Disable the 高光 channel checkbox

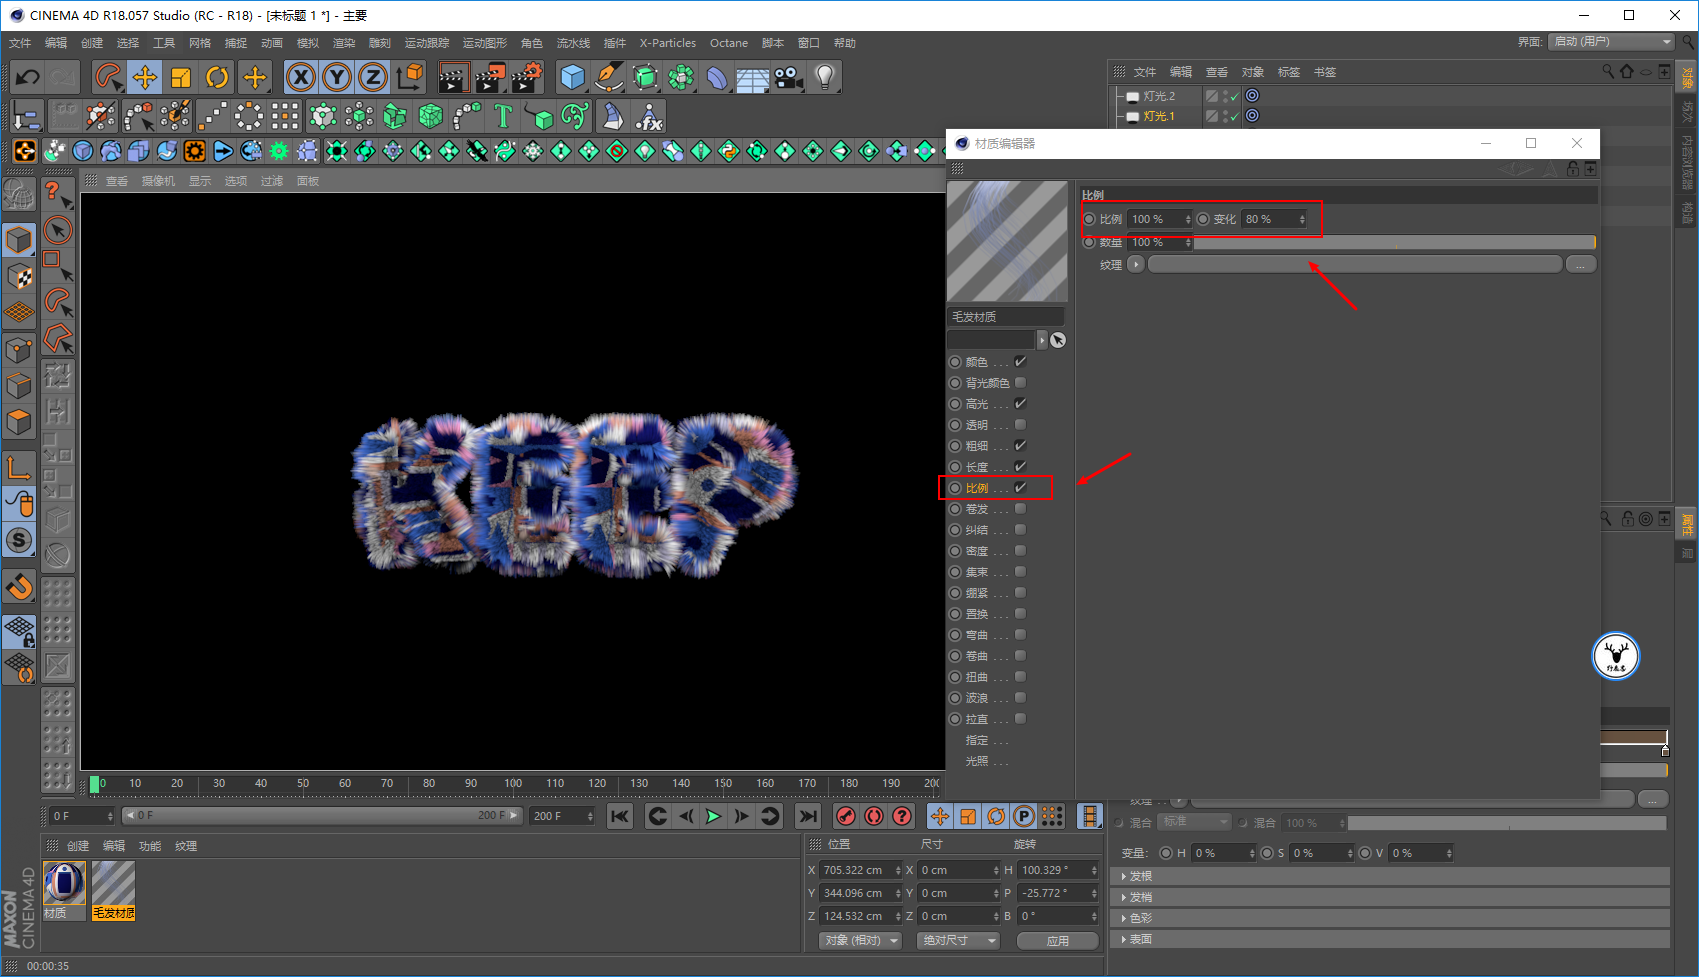tap(1020, 404)
